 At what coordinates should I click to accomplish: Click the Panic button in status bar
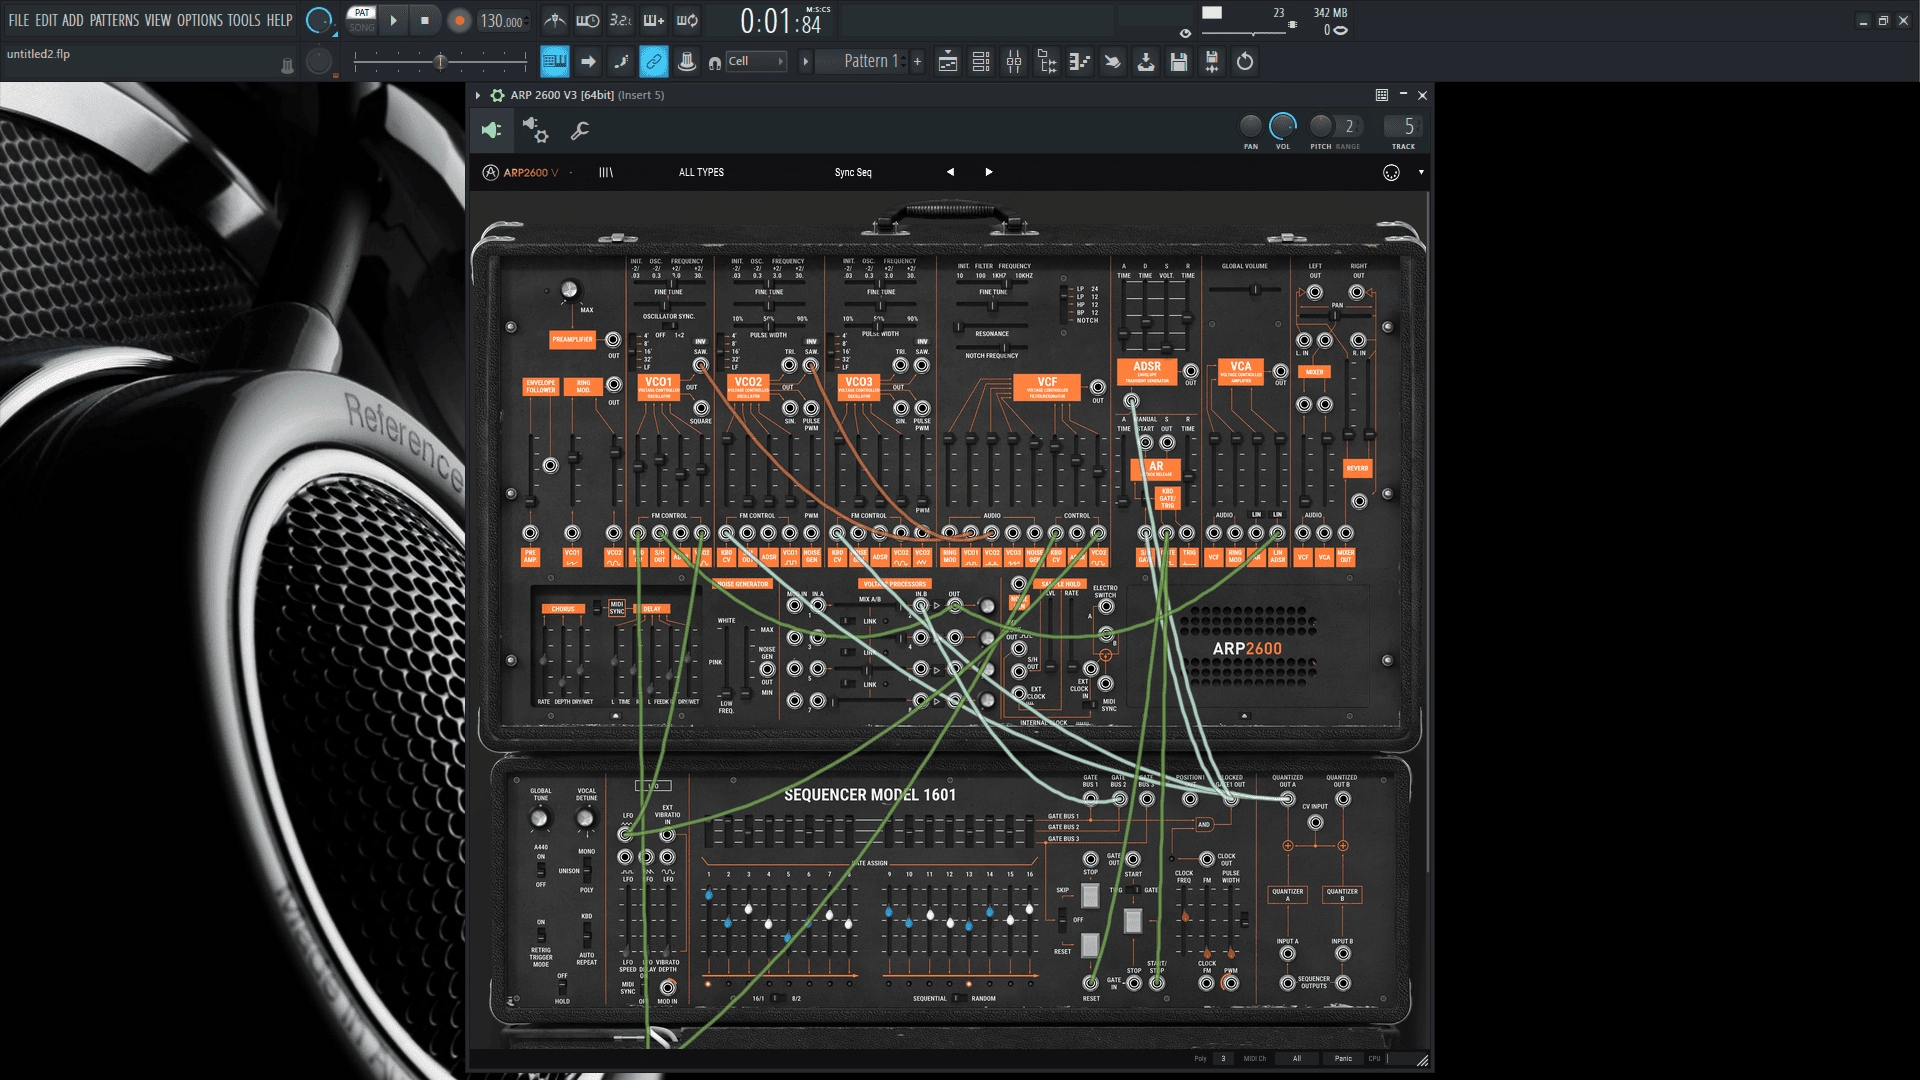[1343, 1058]
